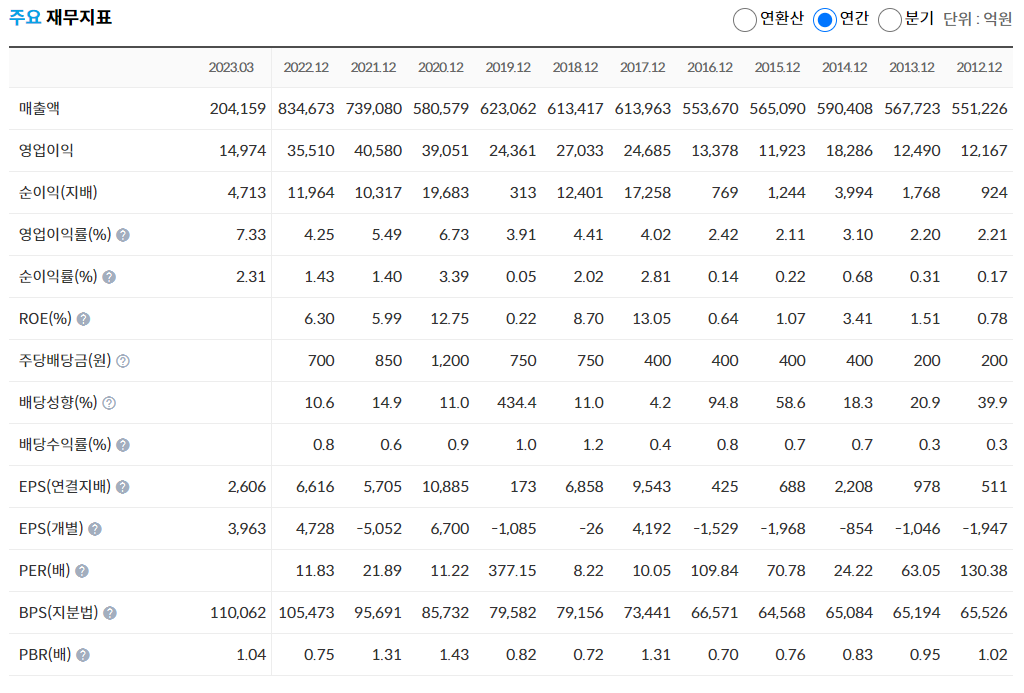
Task: Click the 2013.12 column header
Action: [912, 67]
